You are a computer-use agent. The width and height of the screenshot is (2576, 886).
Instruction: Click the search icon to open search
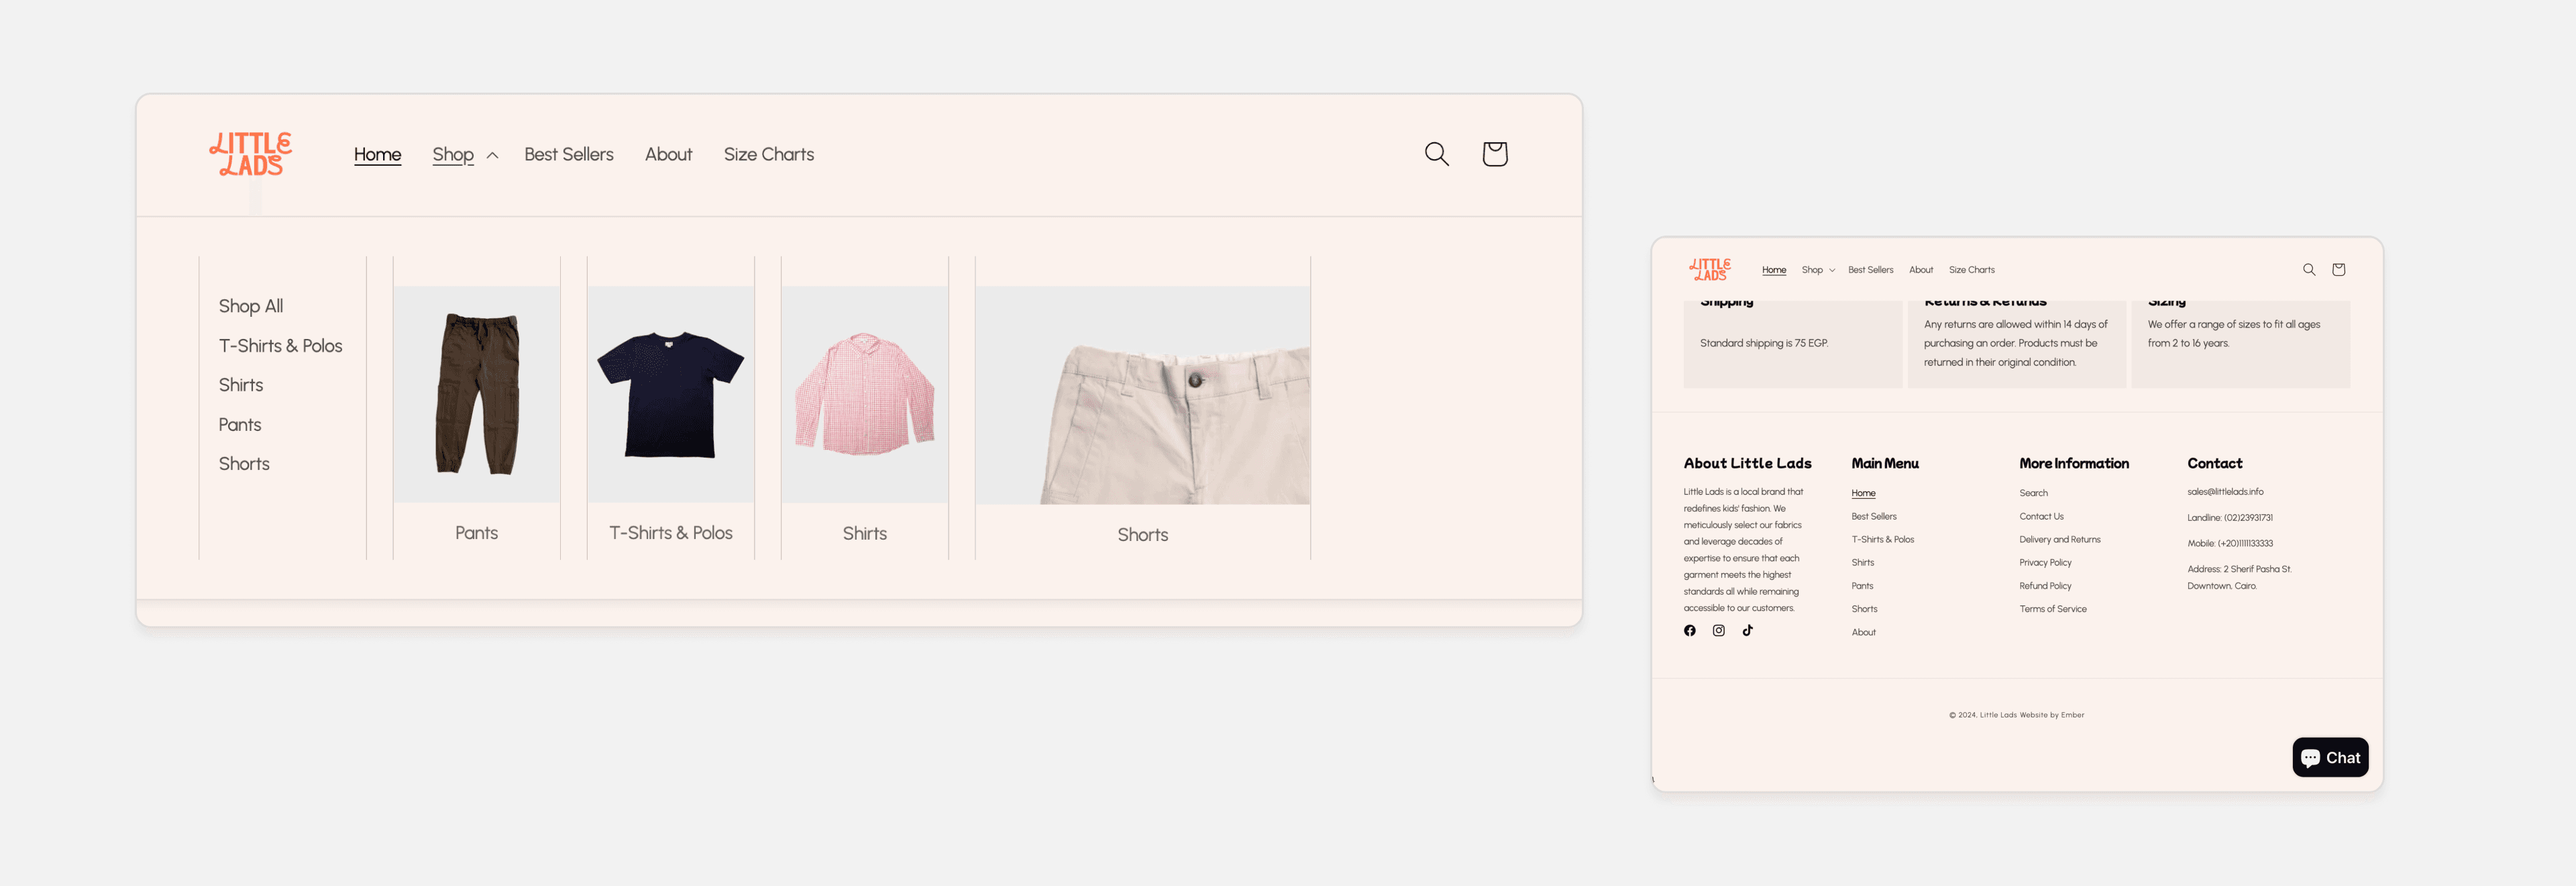point(1436,154)
